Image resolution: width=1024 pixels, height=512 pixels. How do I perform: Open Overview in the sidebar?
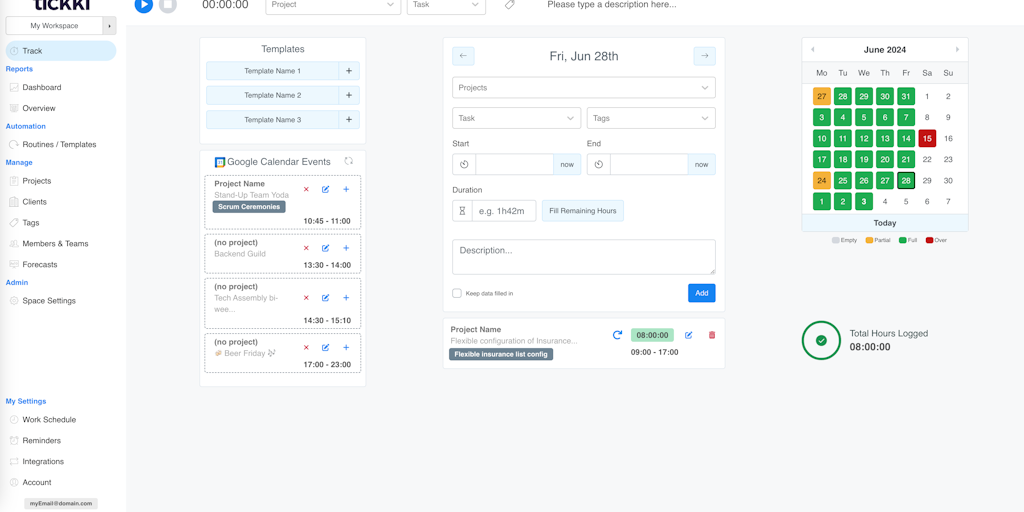pos(39,108)
